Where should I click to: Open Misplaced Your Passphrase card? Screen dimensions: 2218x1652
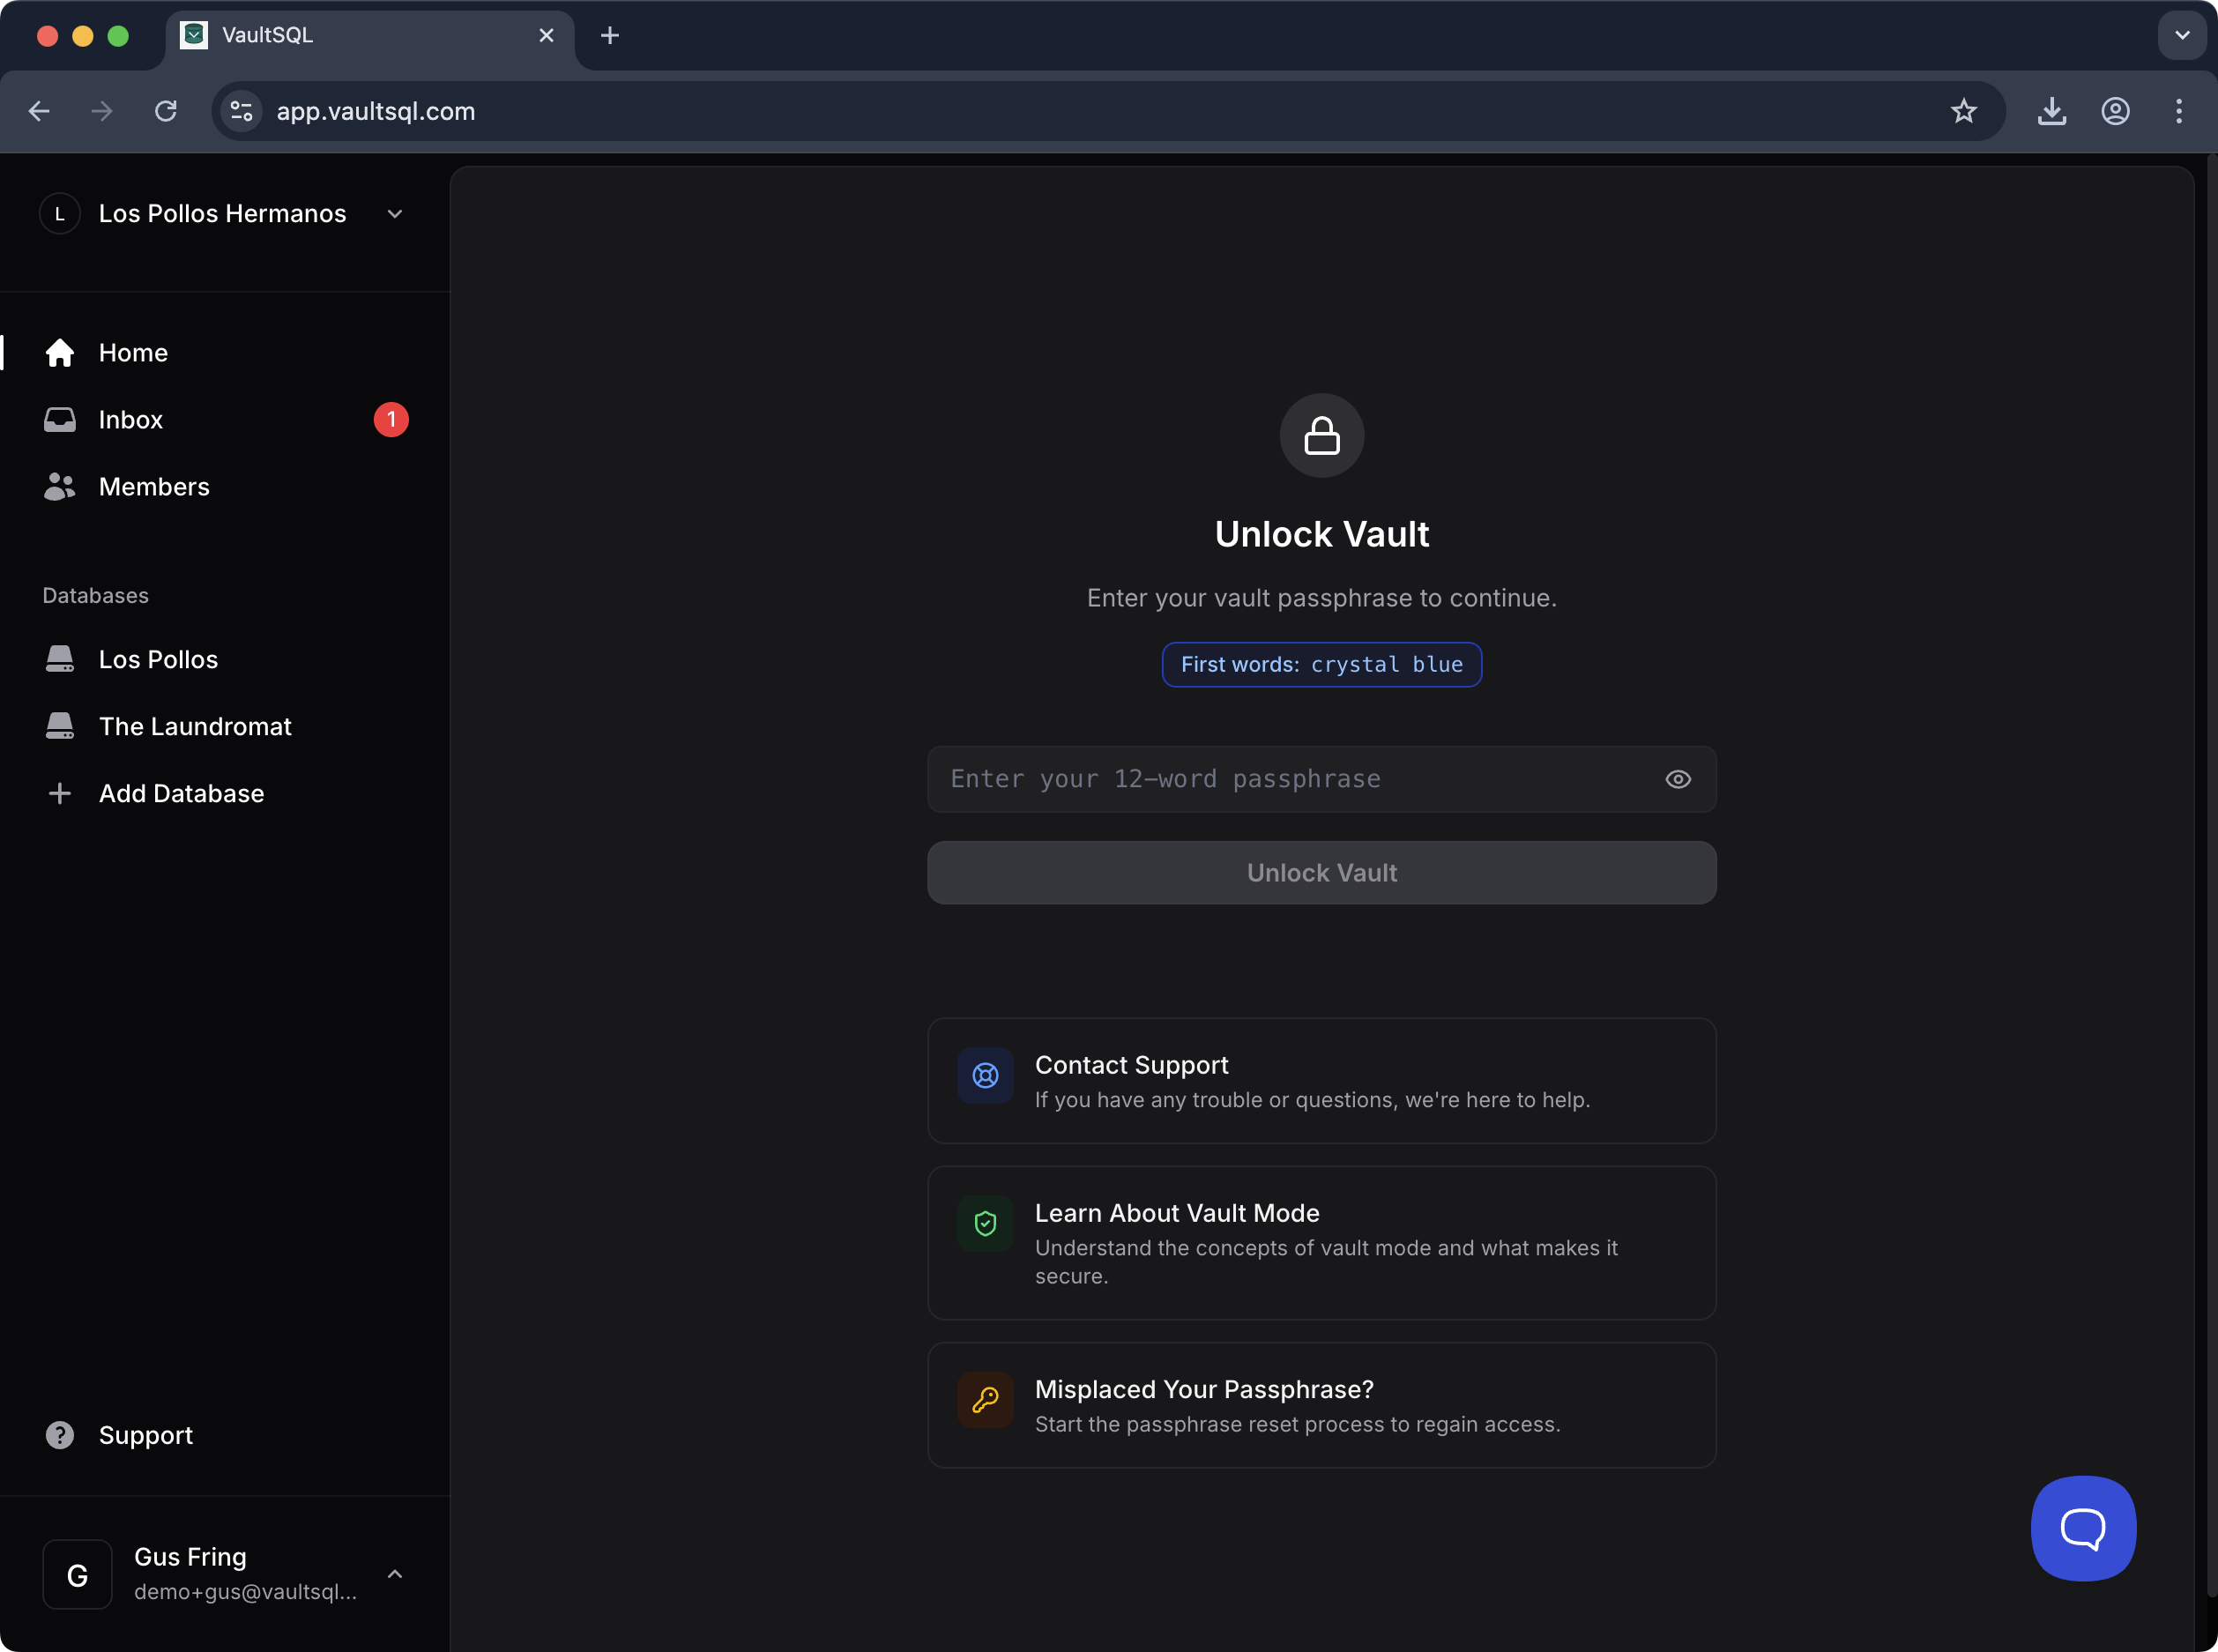1322,1405
